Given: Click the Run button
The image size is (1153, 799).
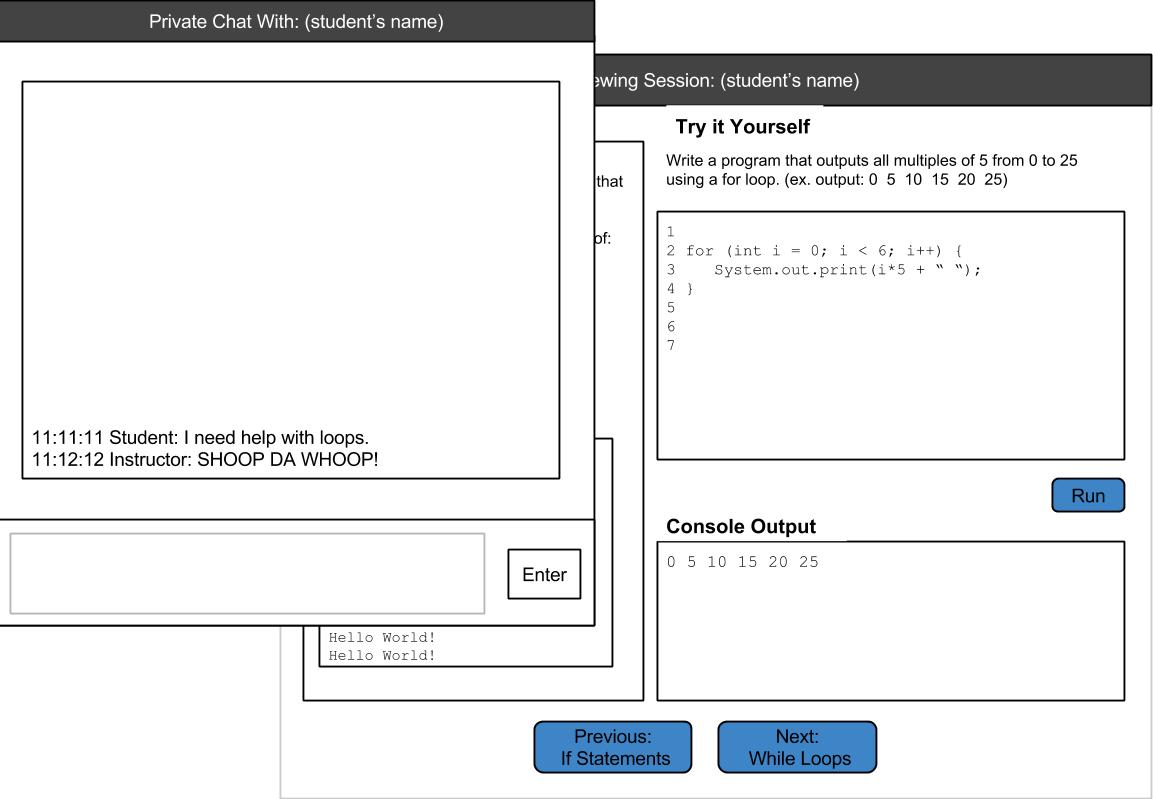Looking at the screenshot, I should (1088, 495).
